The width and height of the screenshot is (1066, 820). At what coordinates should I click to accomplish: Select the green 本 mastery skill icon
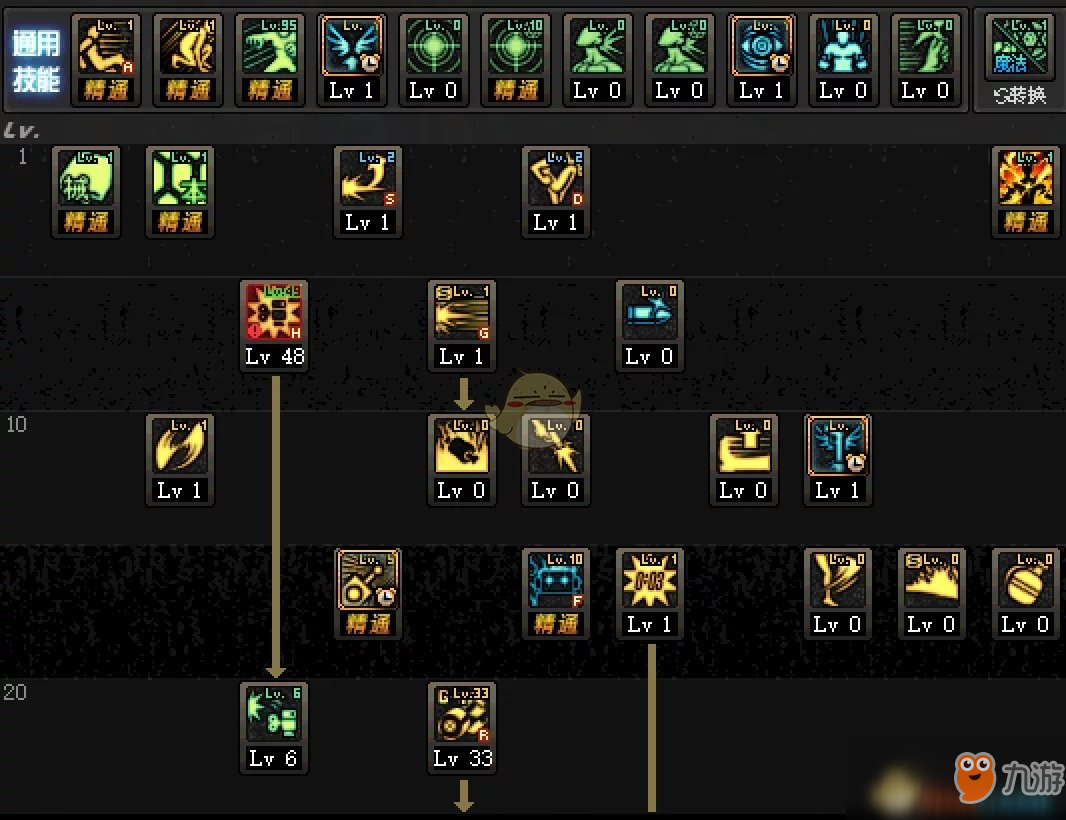[x=180, y=192]
